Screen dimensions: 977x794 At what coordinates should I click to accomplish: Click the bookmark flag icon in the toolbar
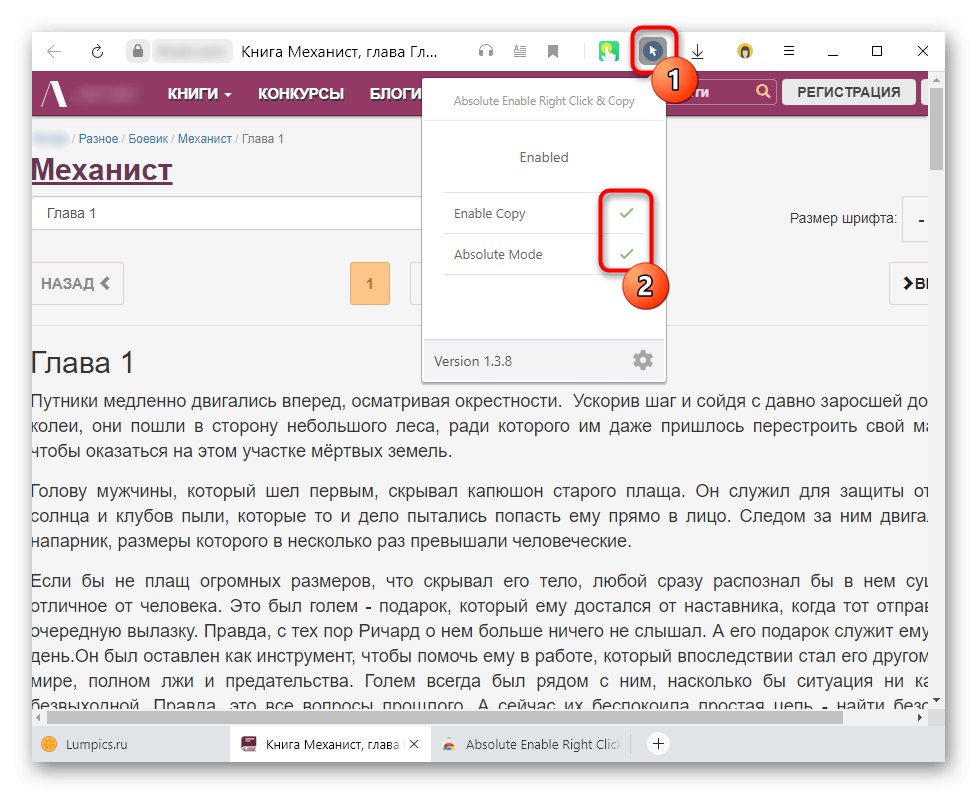point(553,51)
